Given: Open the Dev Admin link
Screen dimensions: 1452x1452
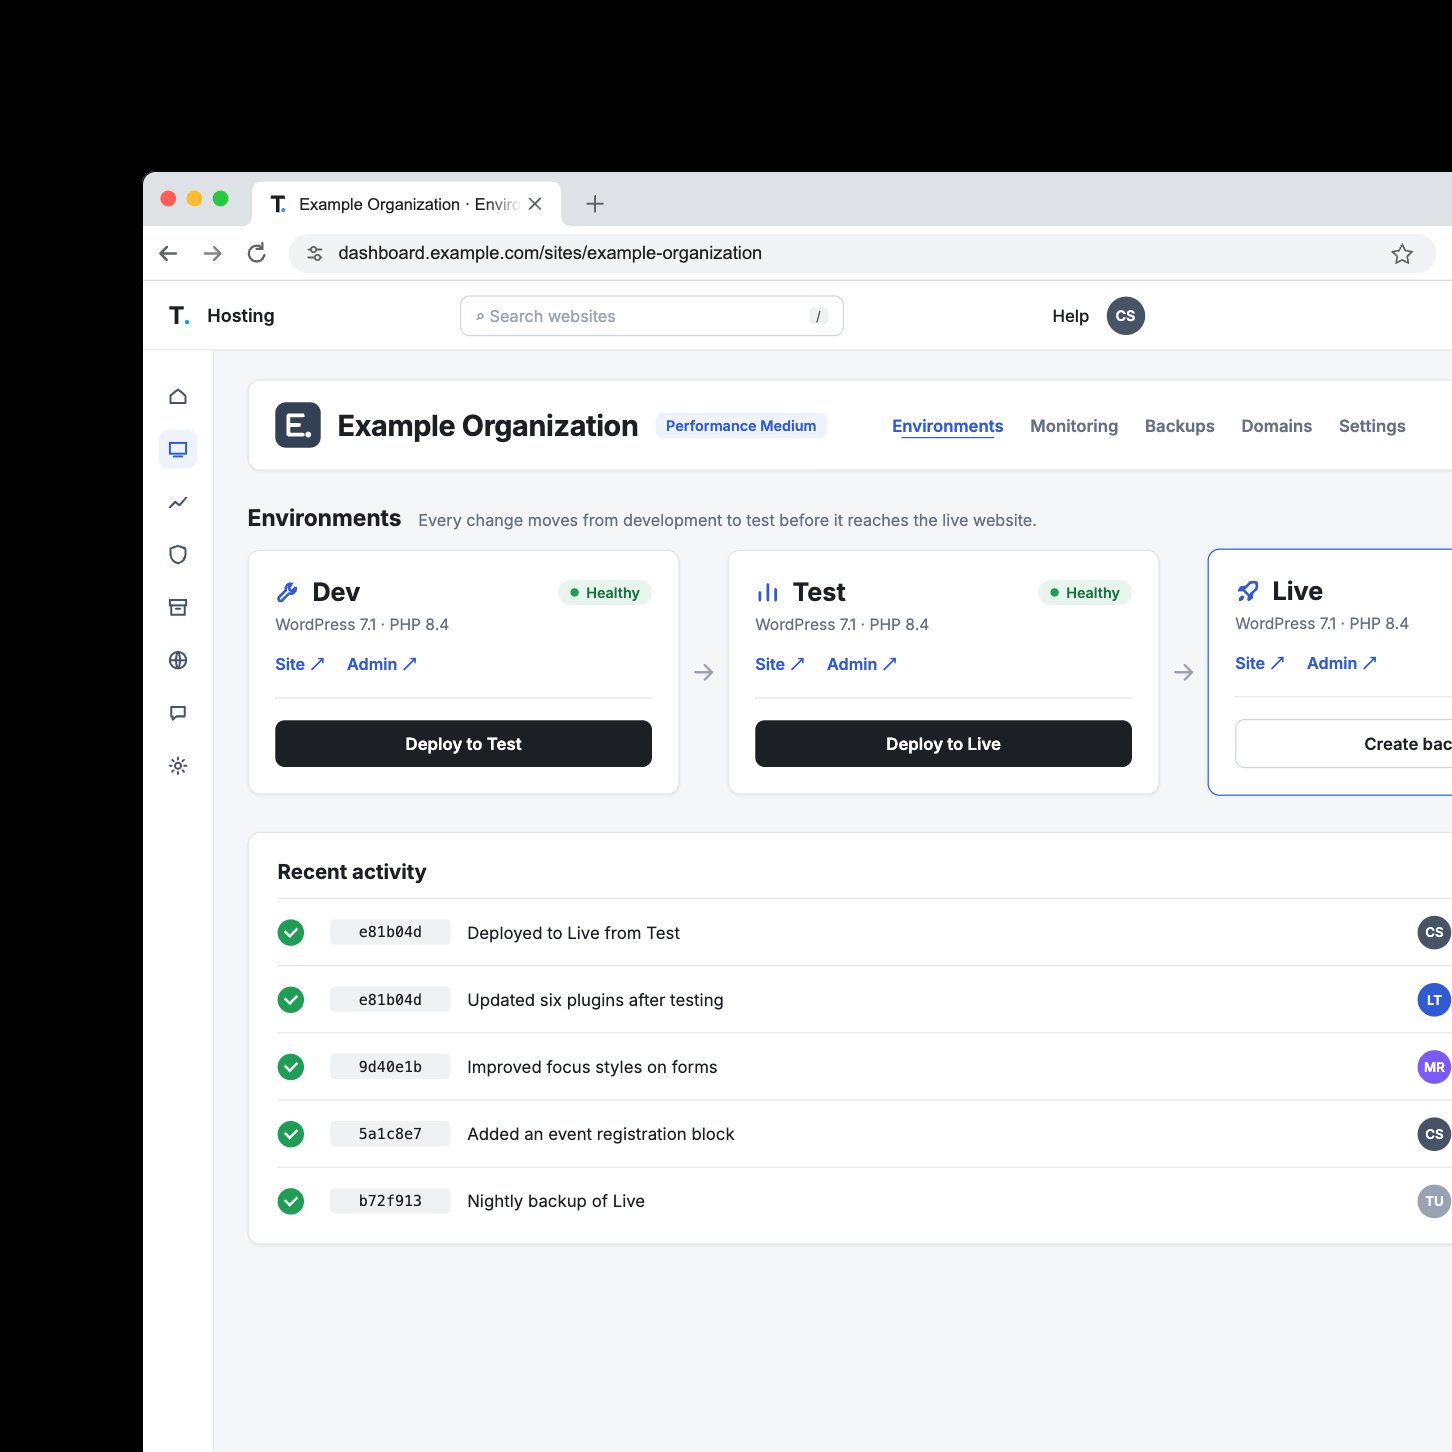Looking at the screenshot, I should tap(382, 664).
